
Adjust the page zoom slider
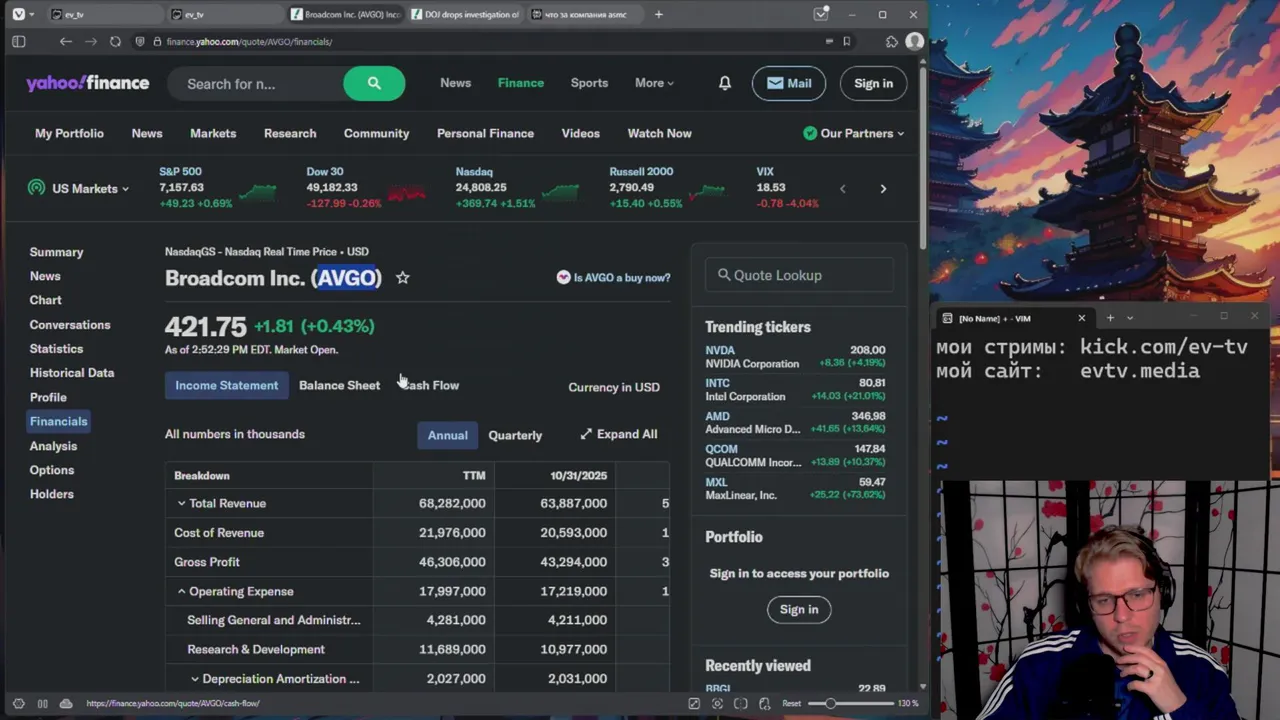tap(851, 703)
